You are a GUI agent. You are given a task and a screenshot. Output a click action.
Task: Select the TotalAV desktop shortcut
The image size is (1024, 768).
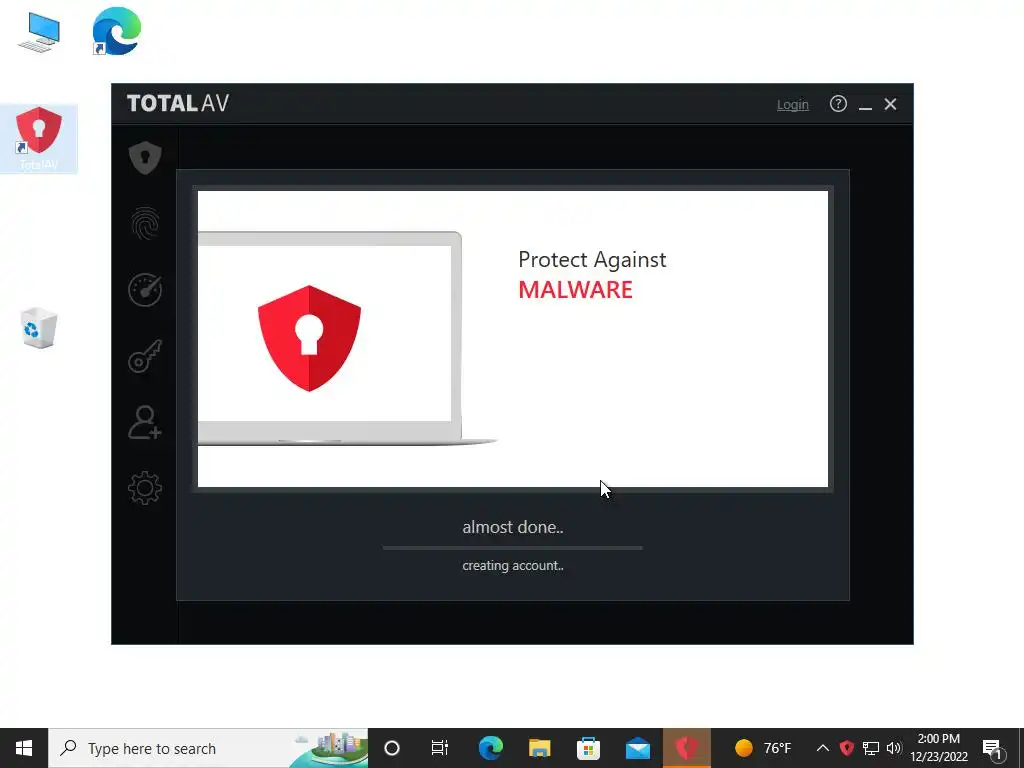point(39,138)
